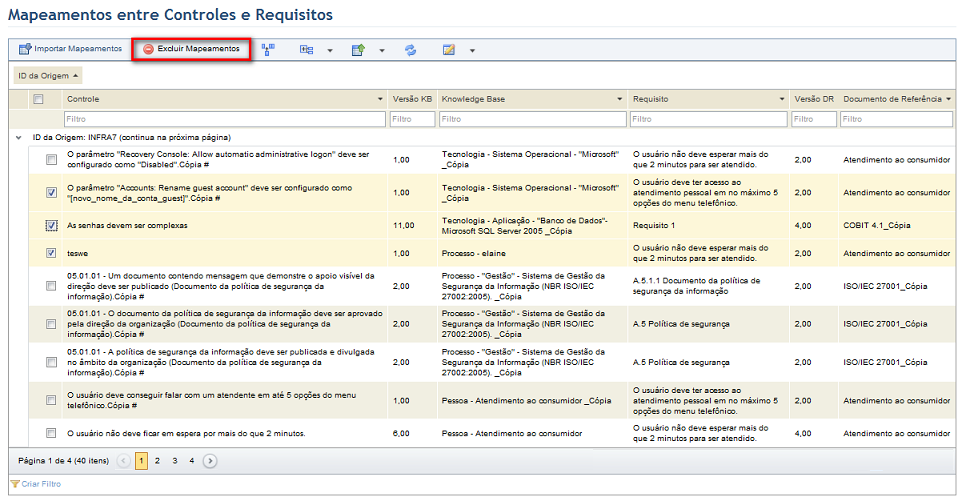Open dropdown arrow beside pencil icon
962x501 pixels.
[x=472, y=50]
